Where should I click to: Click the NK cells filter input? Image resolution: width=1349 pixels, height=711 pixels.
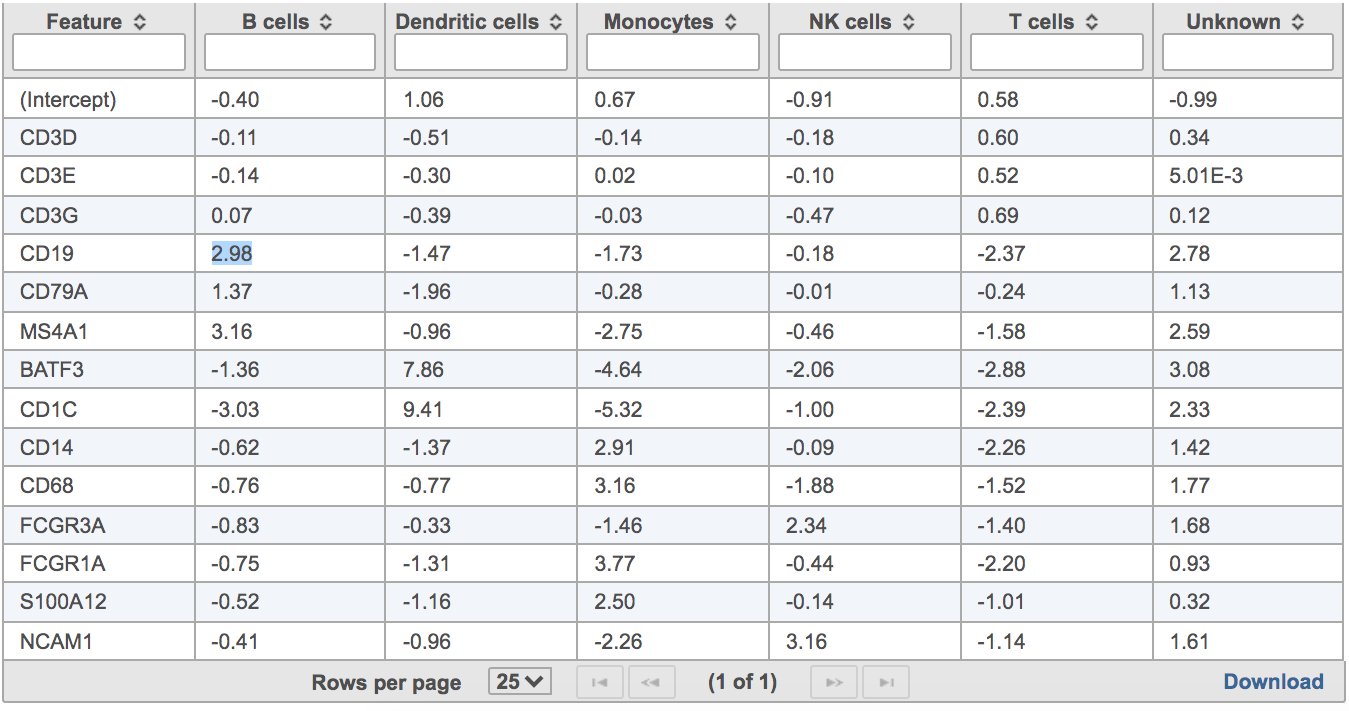865,53
